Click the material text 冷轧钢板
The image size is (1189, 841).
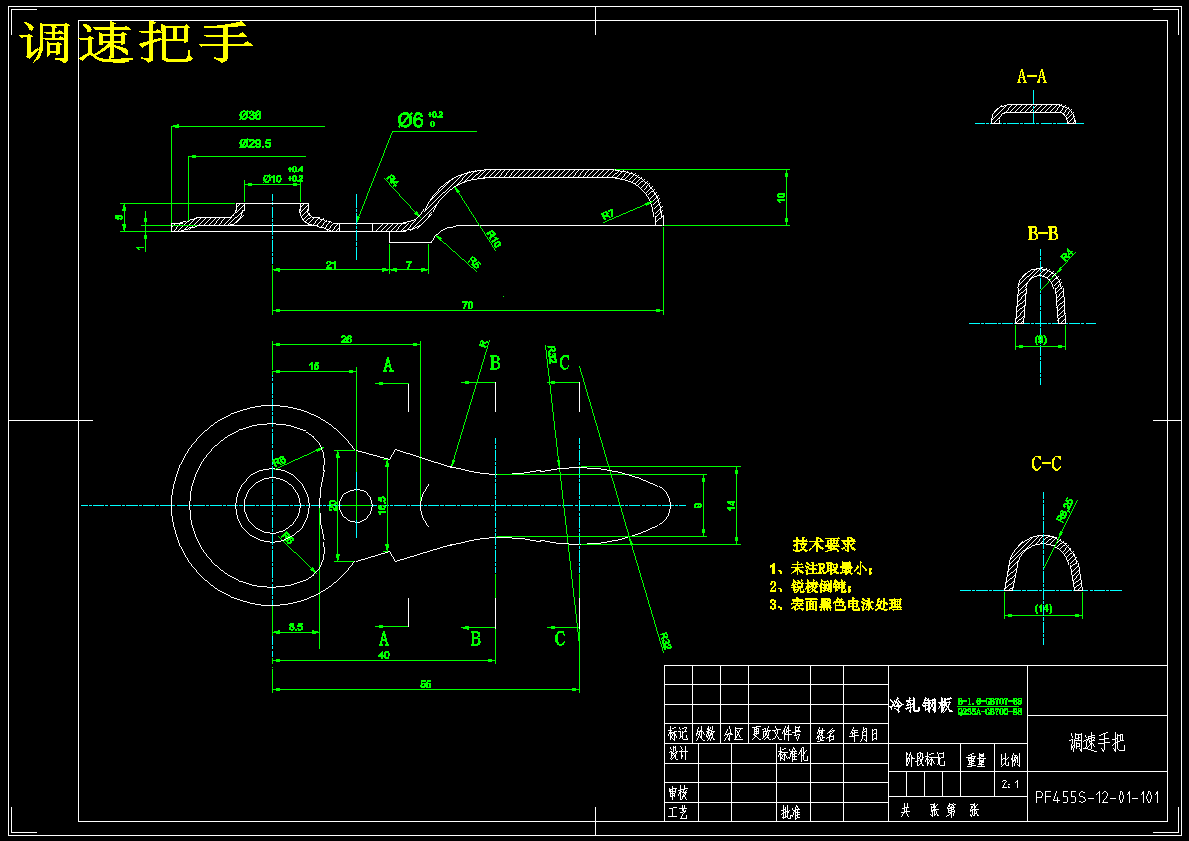point(921,705)
